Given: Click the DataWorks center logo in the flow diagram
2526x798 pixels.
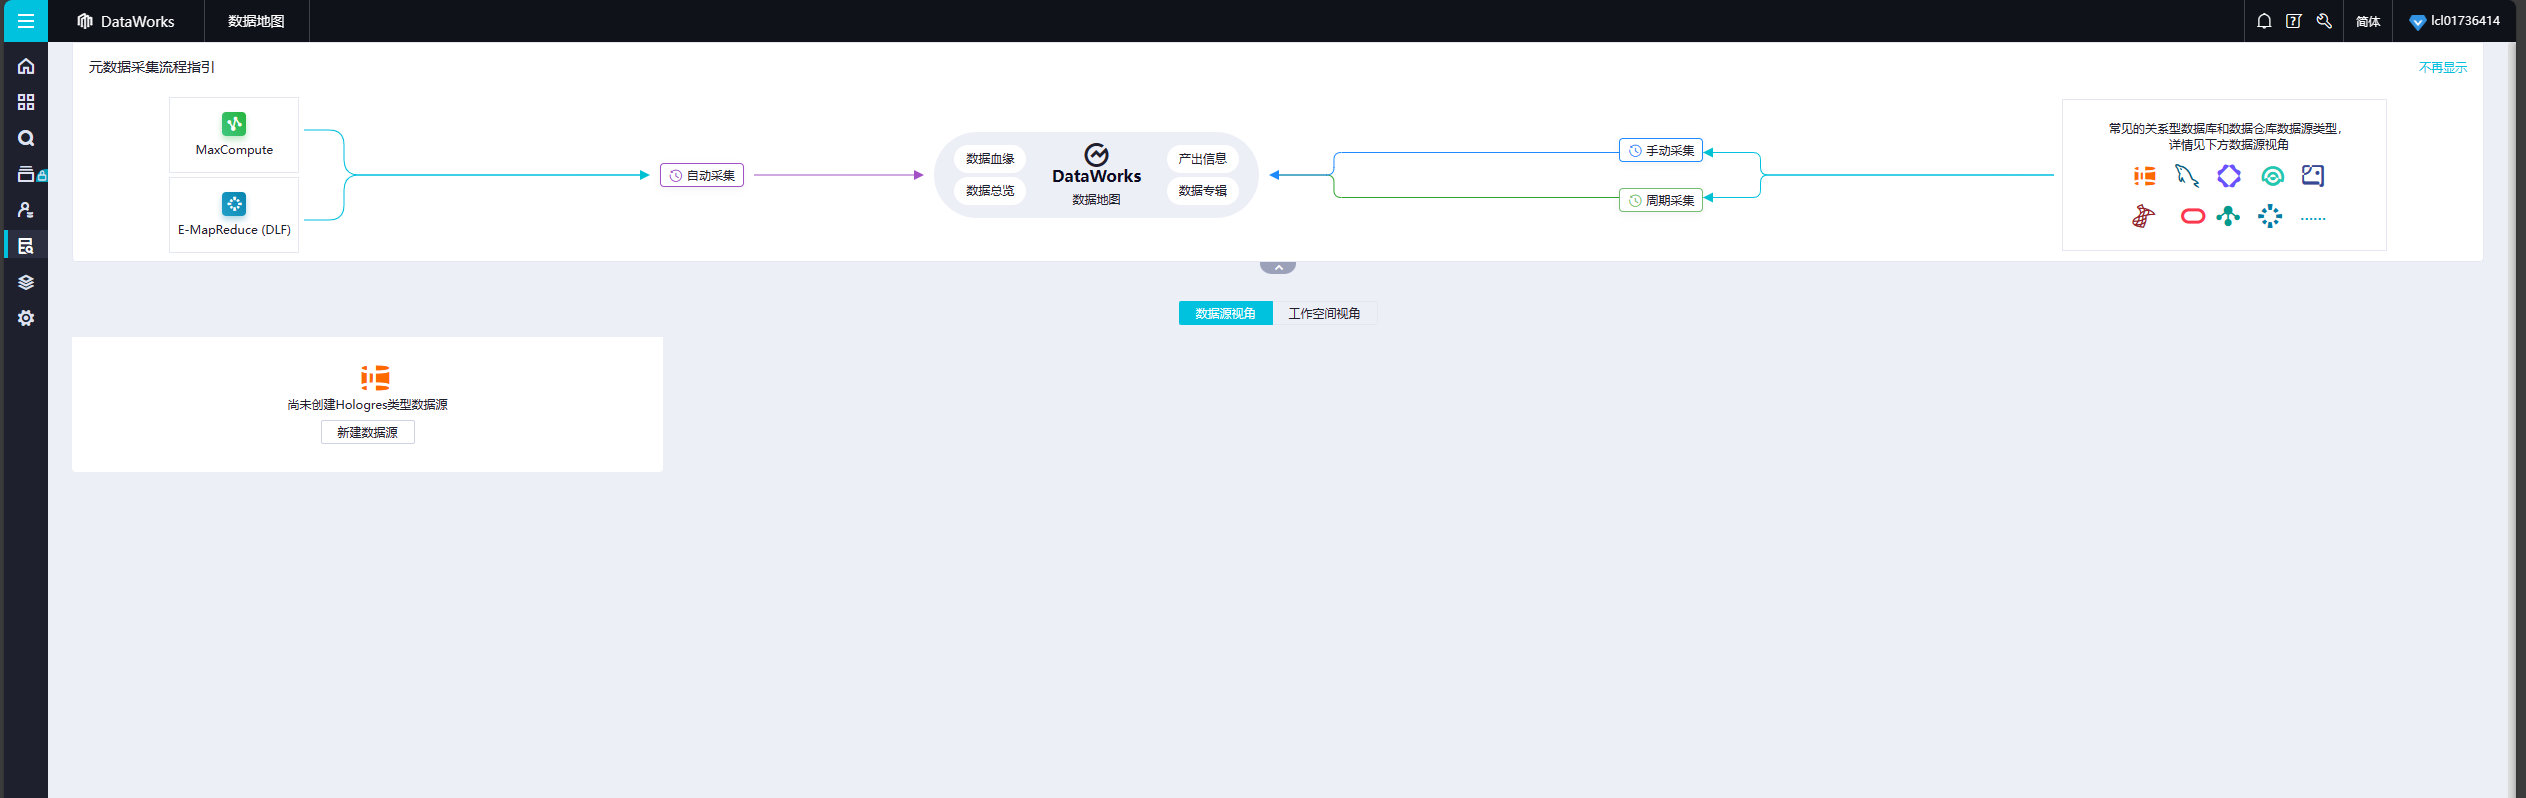Looking at the screenshot, I should 1096,165.
